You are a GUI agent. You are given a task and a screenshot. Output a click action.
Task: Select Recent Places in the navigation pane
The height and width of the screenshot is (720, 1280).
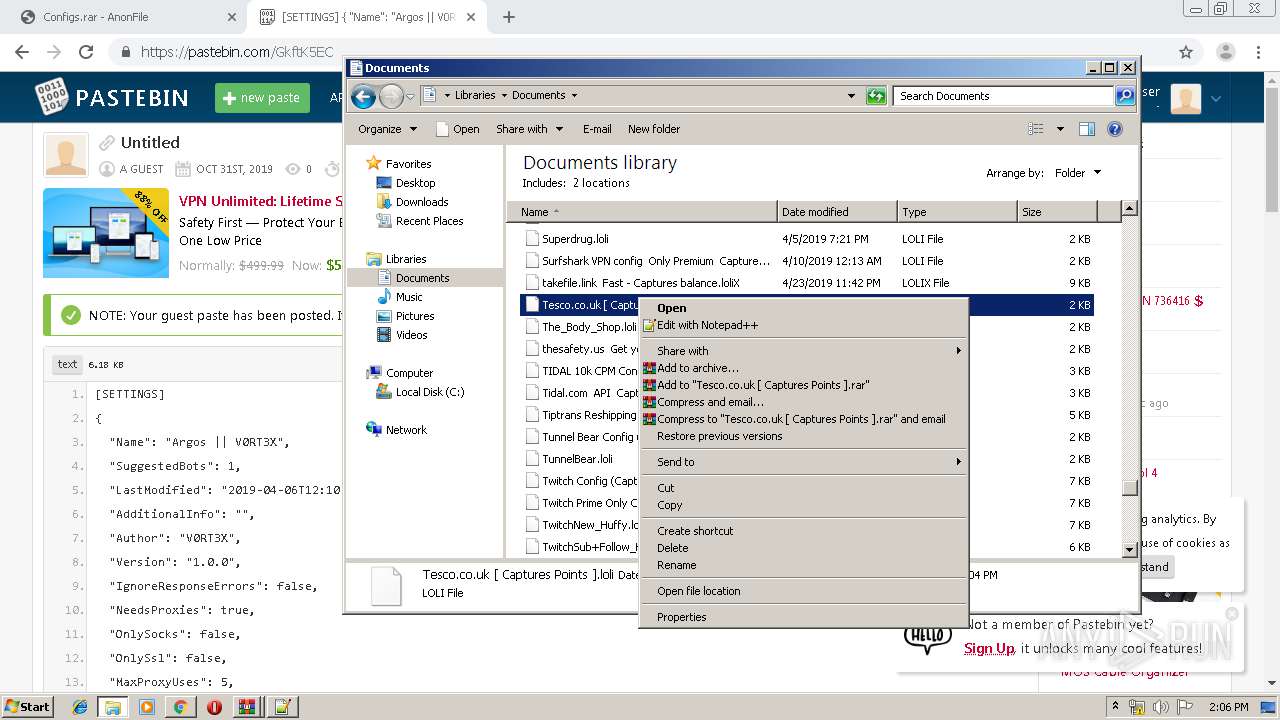tap(429, 221)
